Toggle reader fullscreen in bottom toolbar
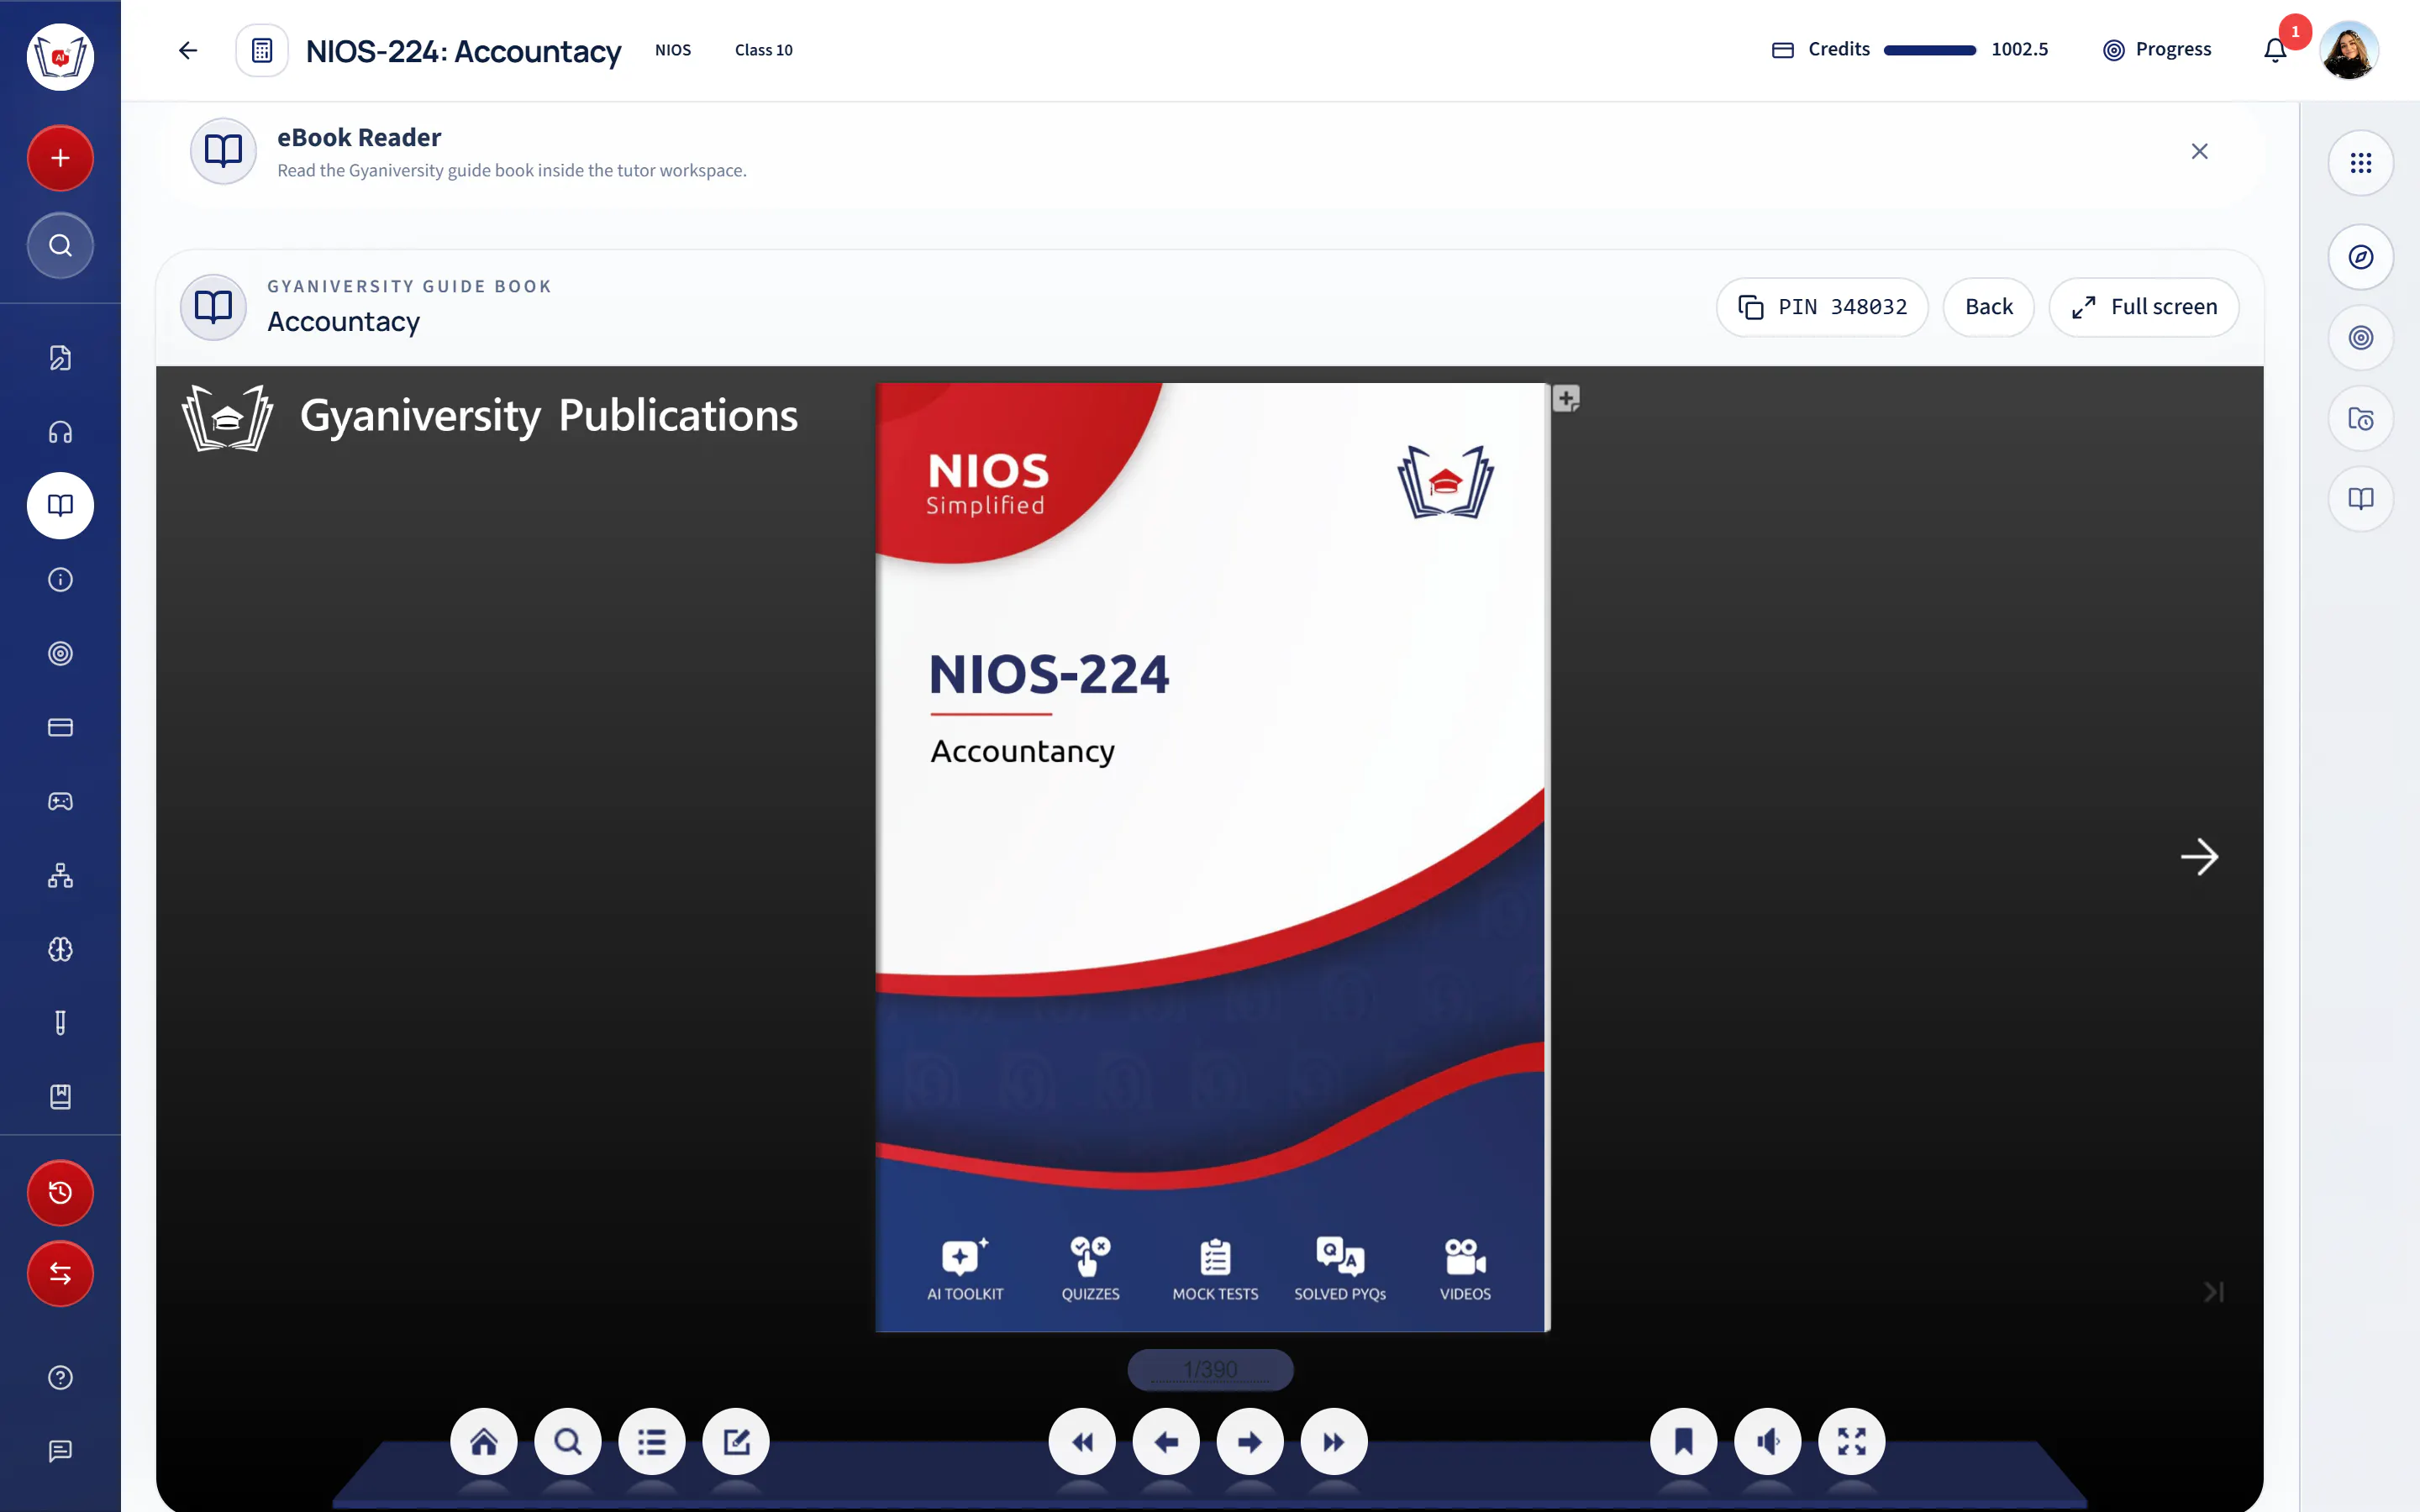The width and height of the screenshot is (2420, 1512). click(x=1852, y=1442)
